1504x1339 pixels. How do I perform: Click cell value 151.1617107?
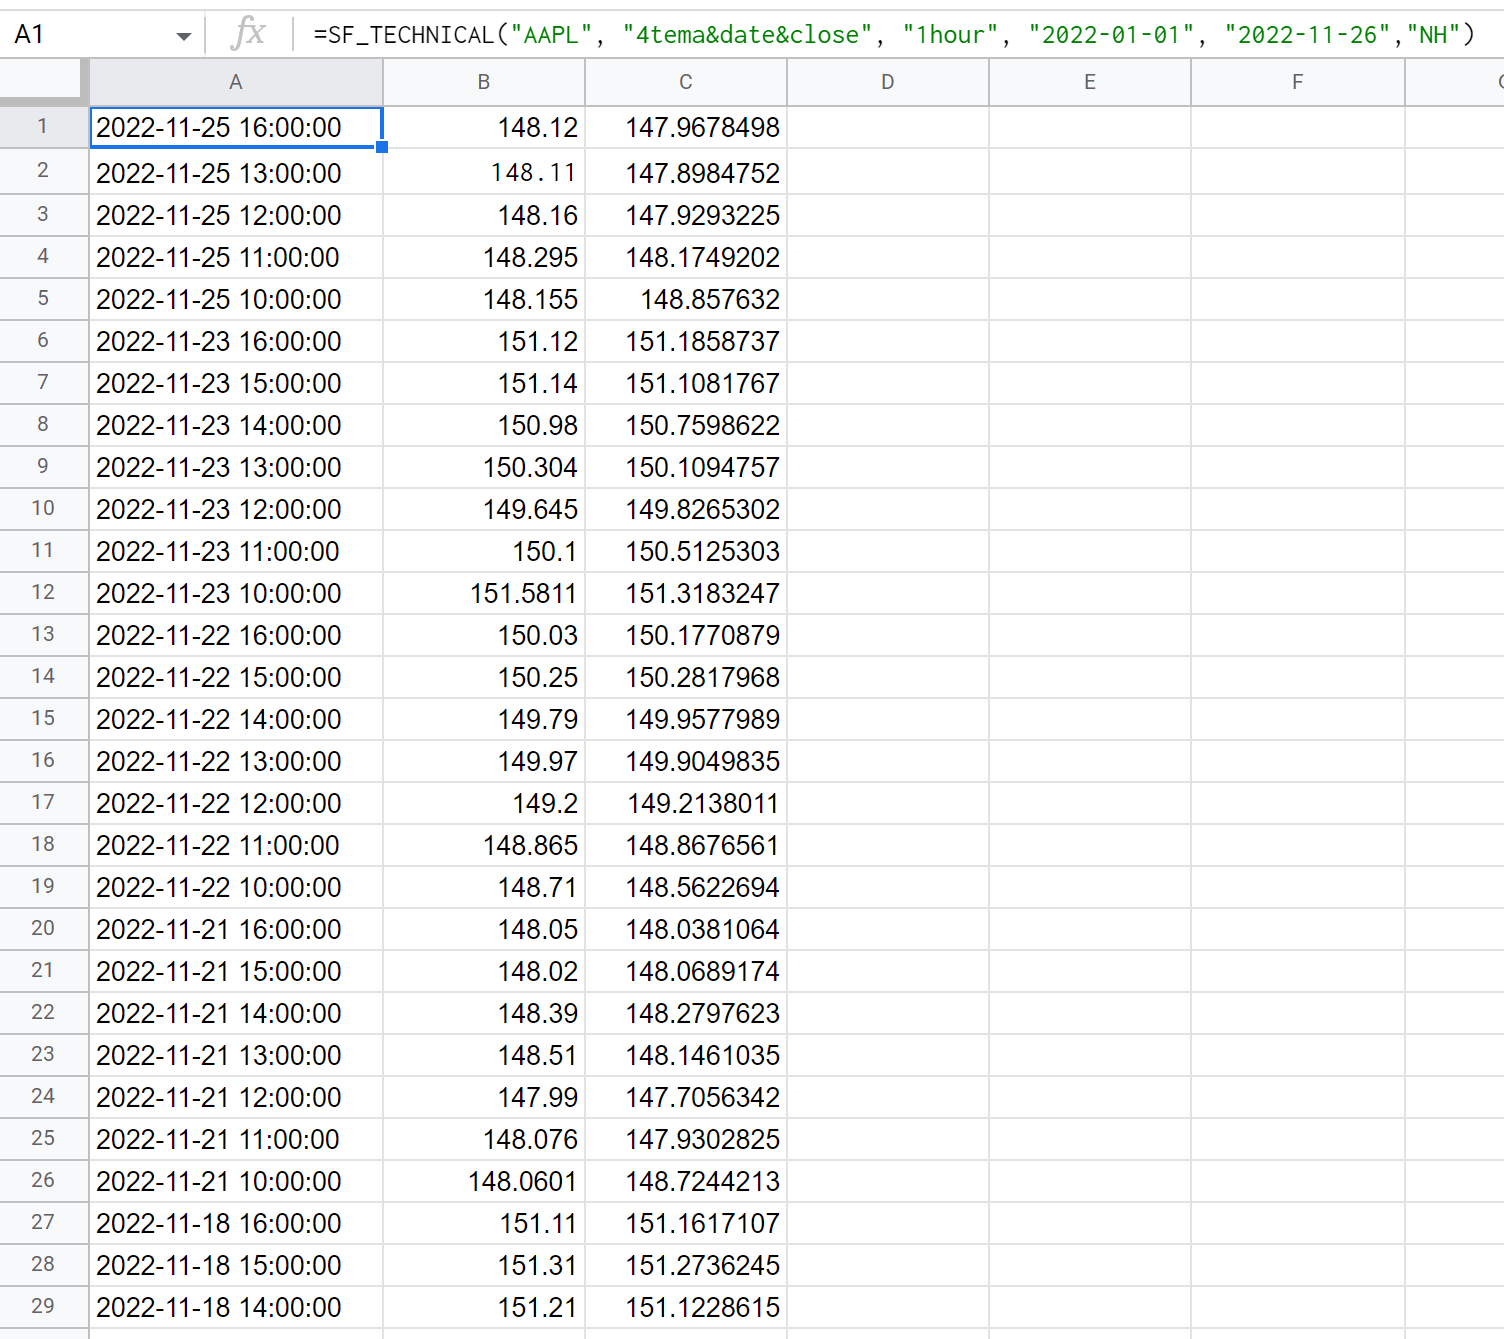[x=686, y=1223]
